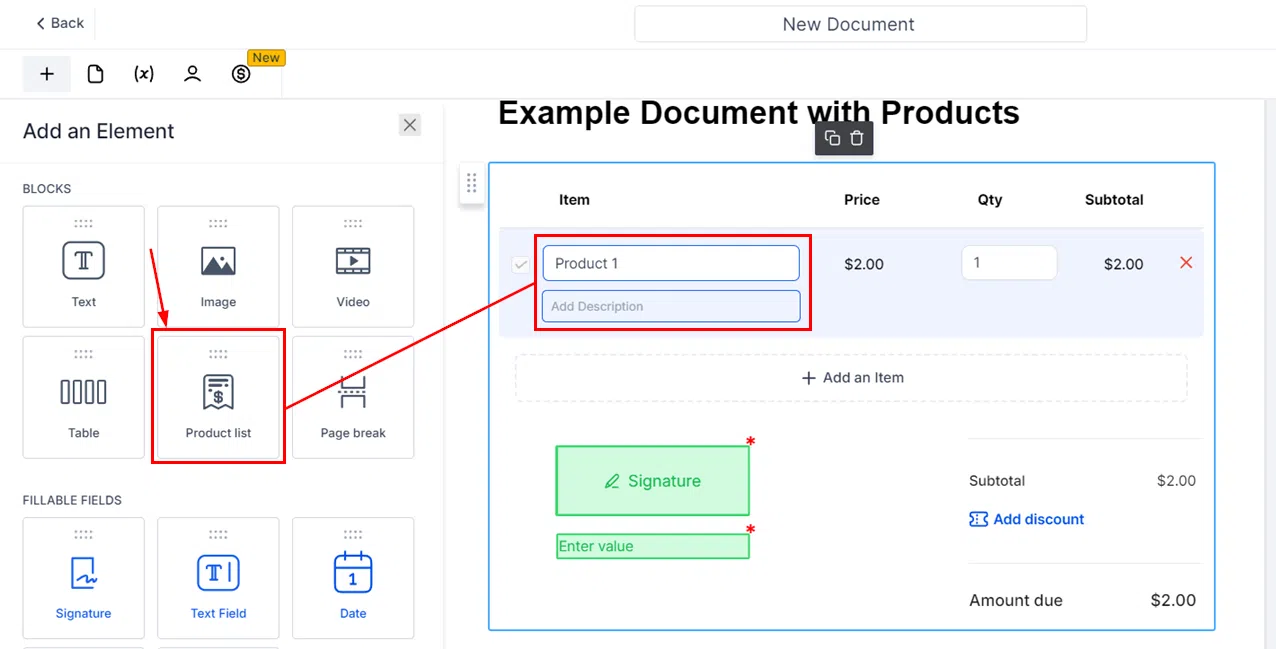The height and width of the screenshot is (649, 1276).
Task: Open the add element plus tab
Action: point(47,74)
